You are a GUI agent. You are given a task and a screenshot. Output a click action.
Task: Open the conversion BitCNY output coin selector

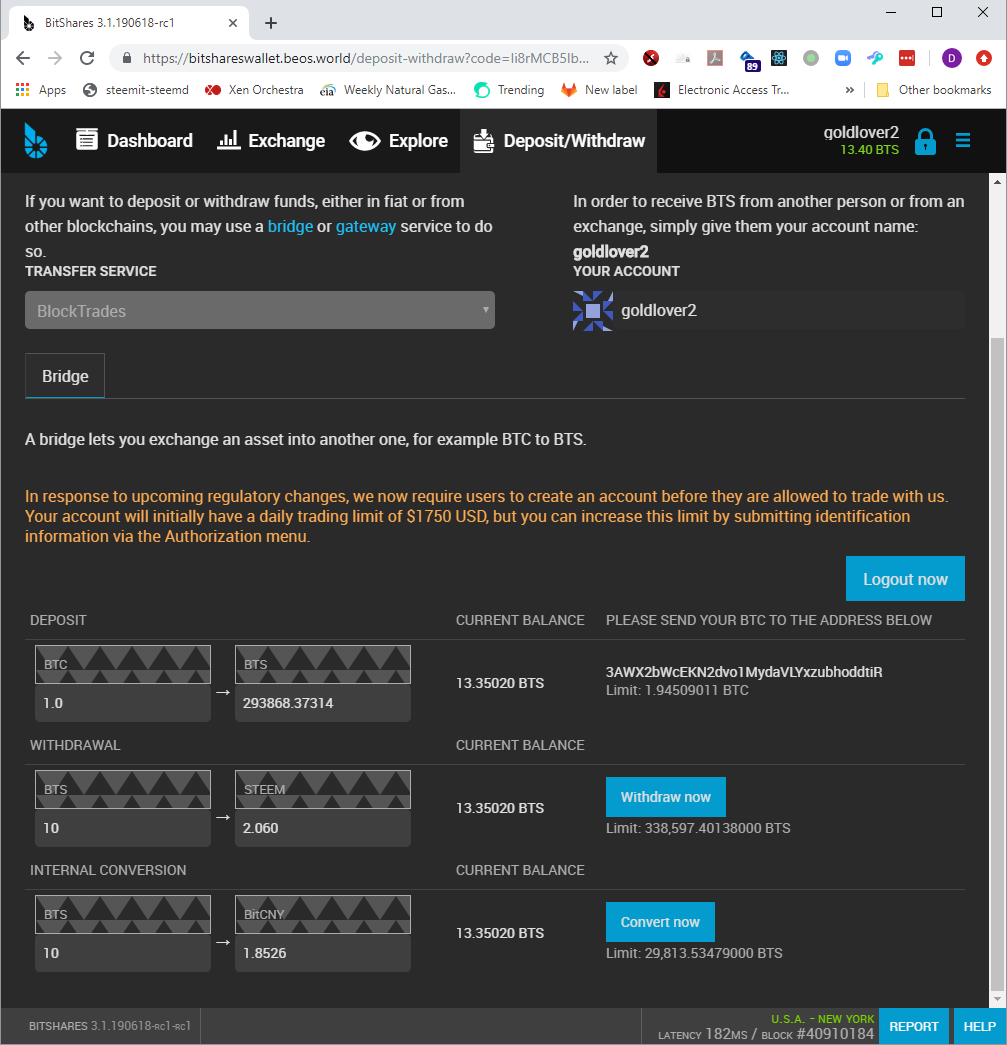[x=323, y=914]
